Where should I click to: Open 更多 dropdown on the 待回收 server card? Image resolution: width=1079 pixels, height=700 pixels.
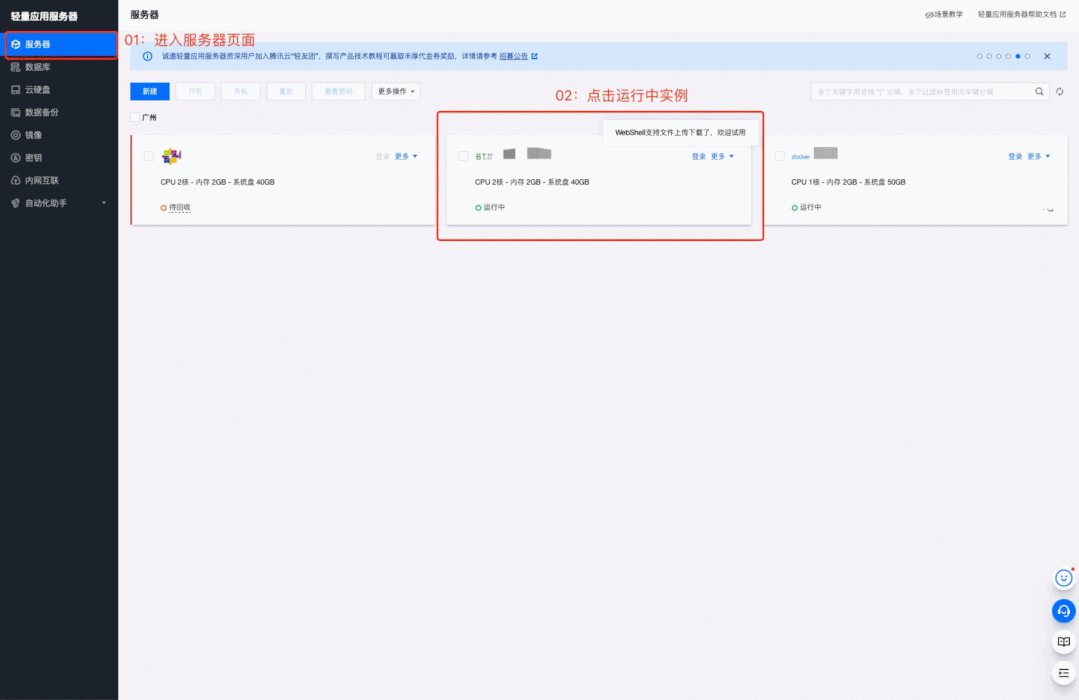point(406,156)
